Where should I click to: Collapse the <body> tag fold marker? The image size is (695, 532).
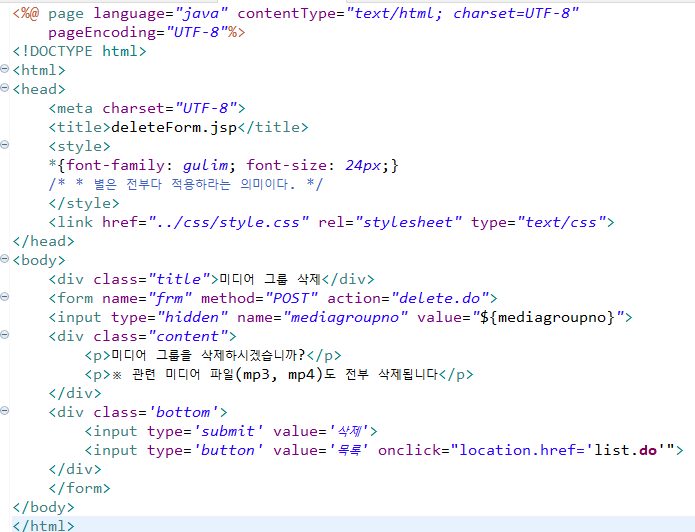(4, 258)
